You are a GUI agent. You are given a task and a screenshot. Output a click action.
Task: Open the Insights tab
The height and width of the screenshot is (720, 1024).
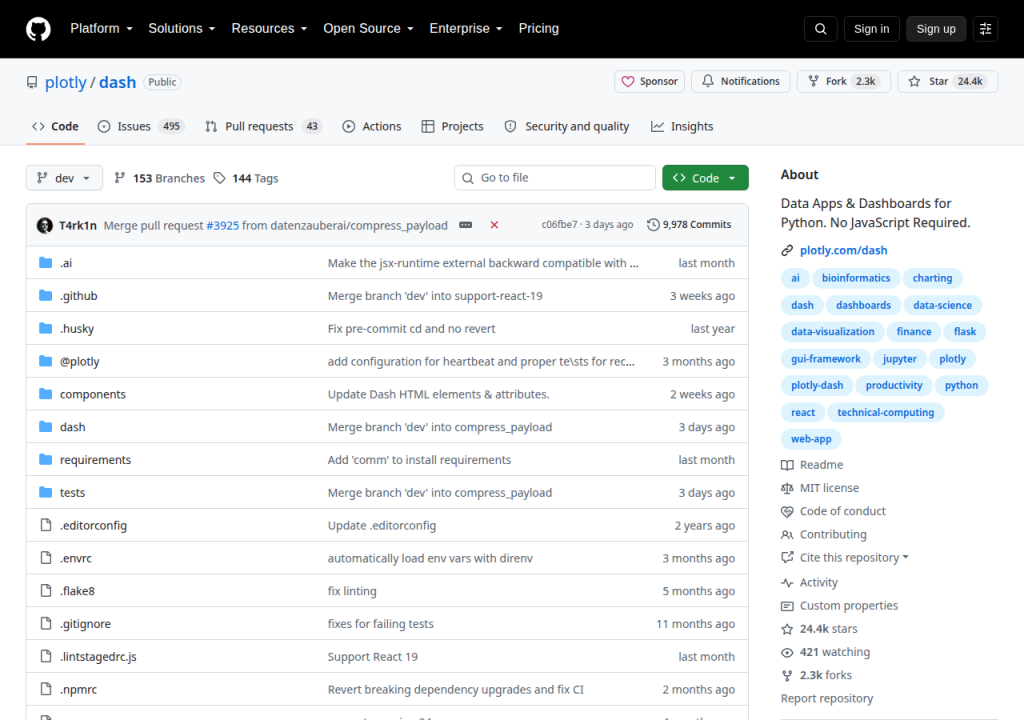click(682, 126)
